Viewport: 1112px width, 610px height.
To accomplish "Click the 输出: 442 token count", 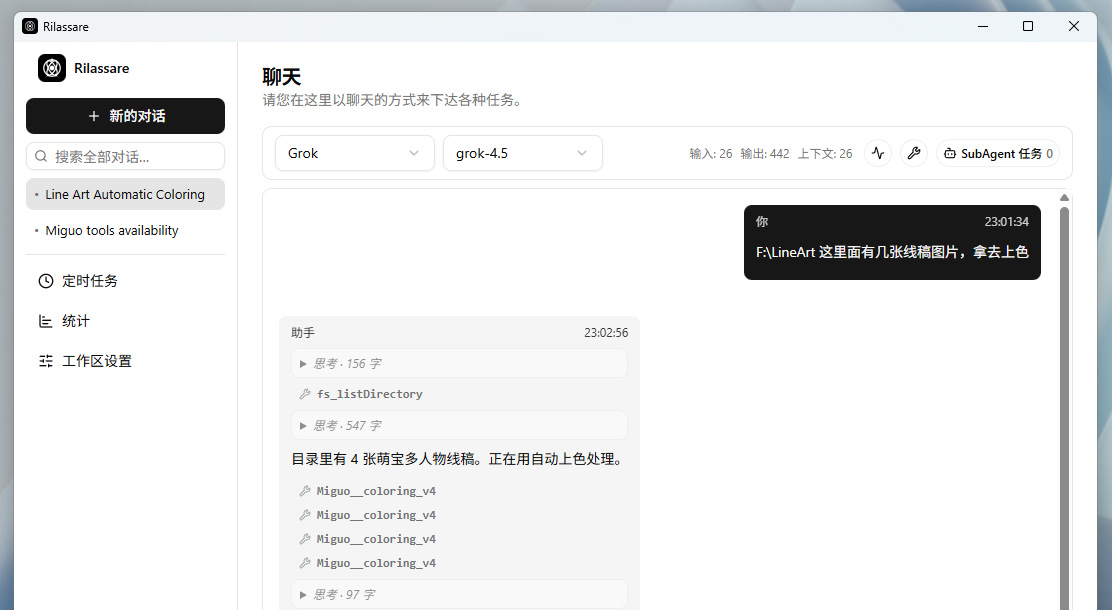I will pos(764,154).
